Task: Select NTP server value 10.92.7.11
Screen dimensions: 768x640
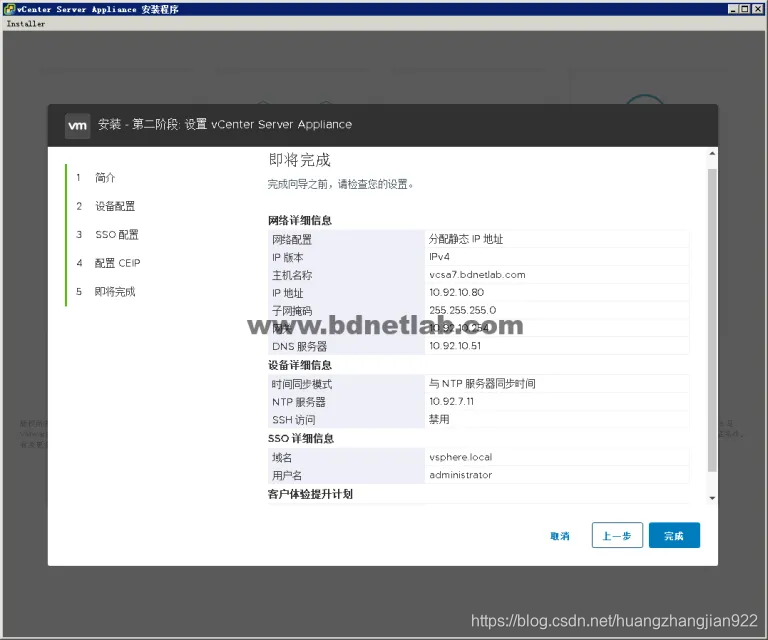Action: [452, 401]
